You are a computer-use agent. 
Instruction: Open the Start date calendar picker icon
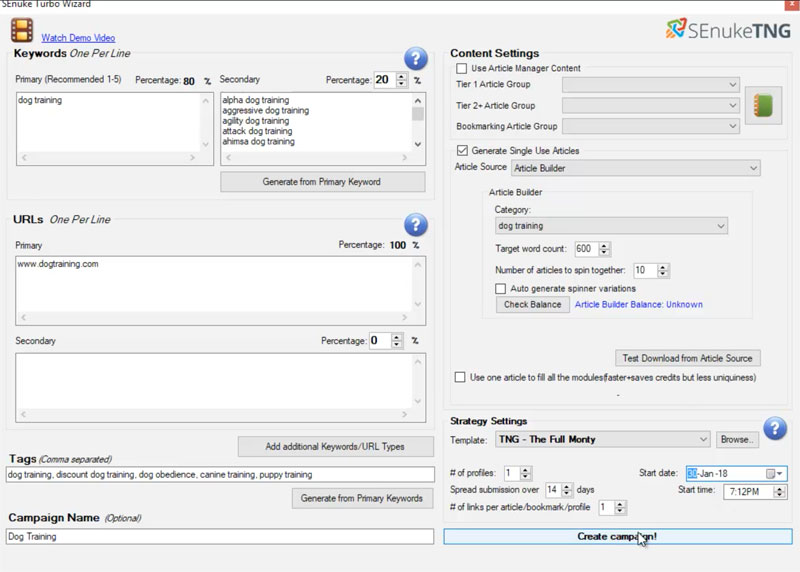pos(774,474)
